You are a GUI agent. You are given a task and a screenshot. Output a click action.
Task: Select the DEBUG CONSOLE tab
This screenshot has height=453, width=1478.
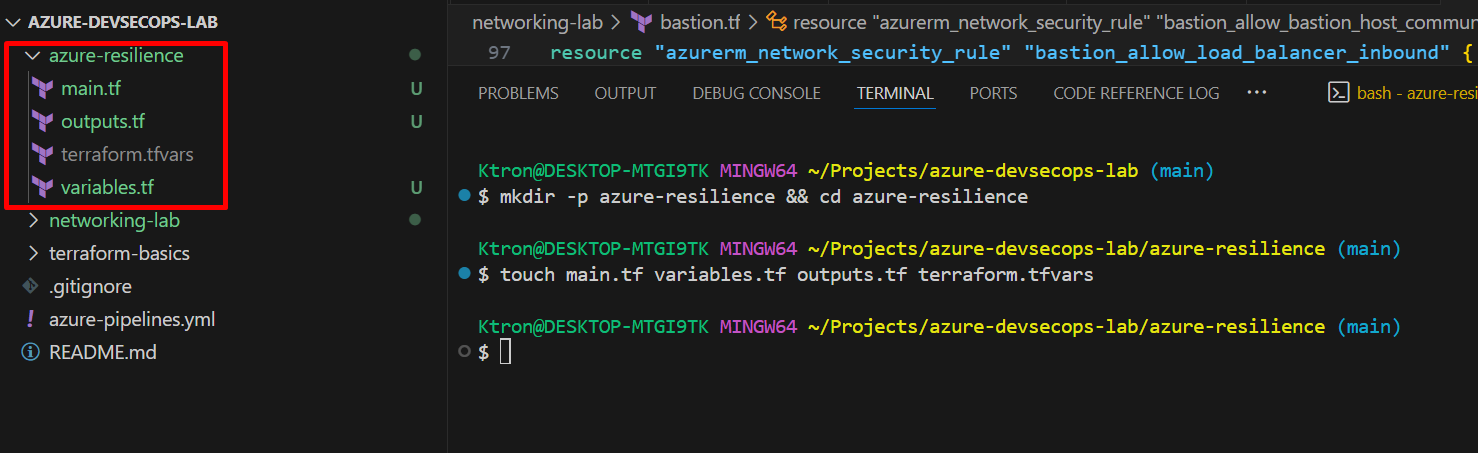point(756,93)
